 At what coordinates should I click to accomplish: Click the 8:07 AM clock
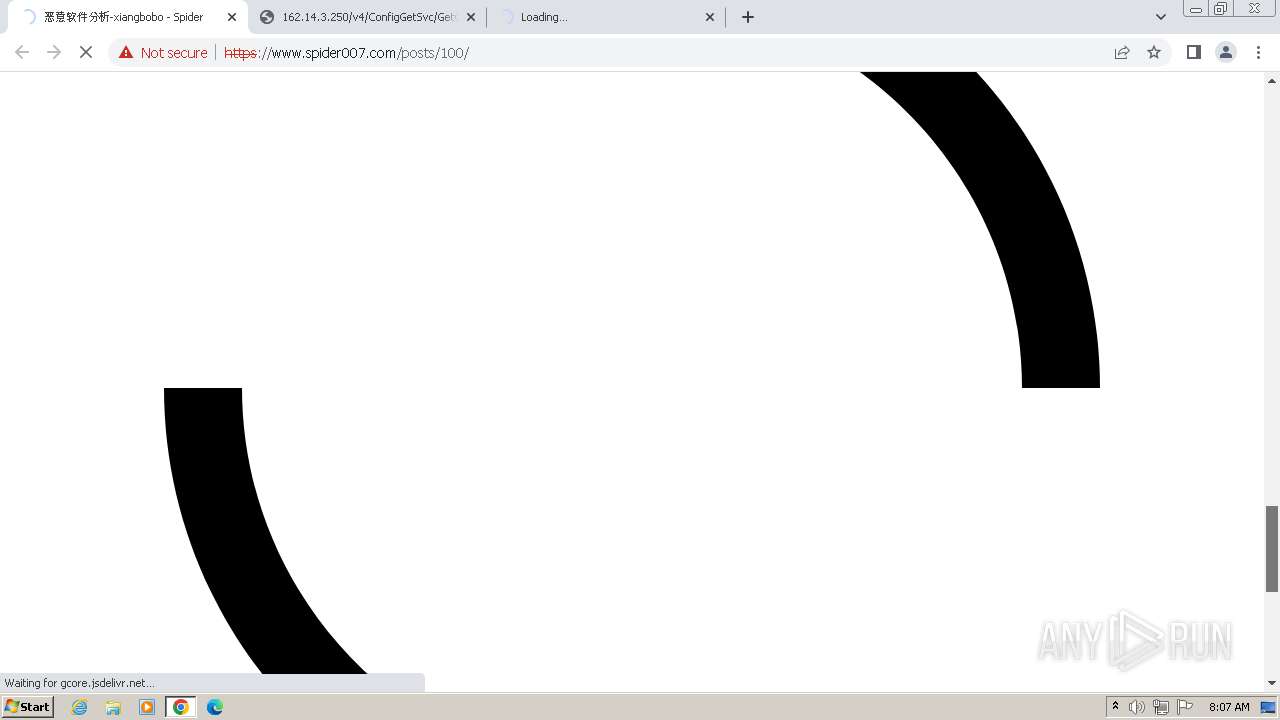[x=1229, y=707]
